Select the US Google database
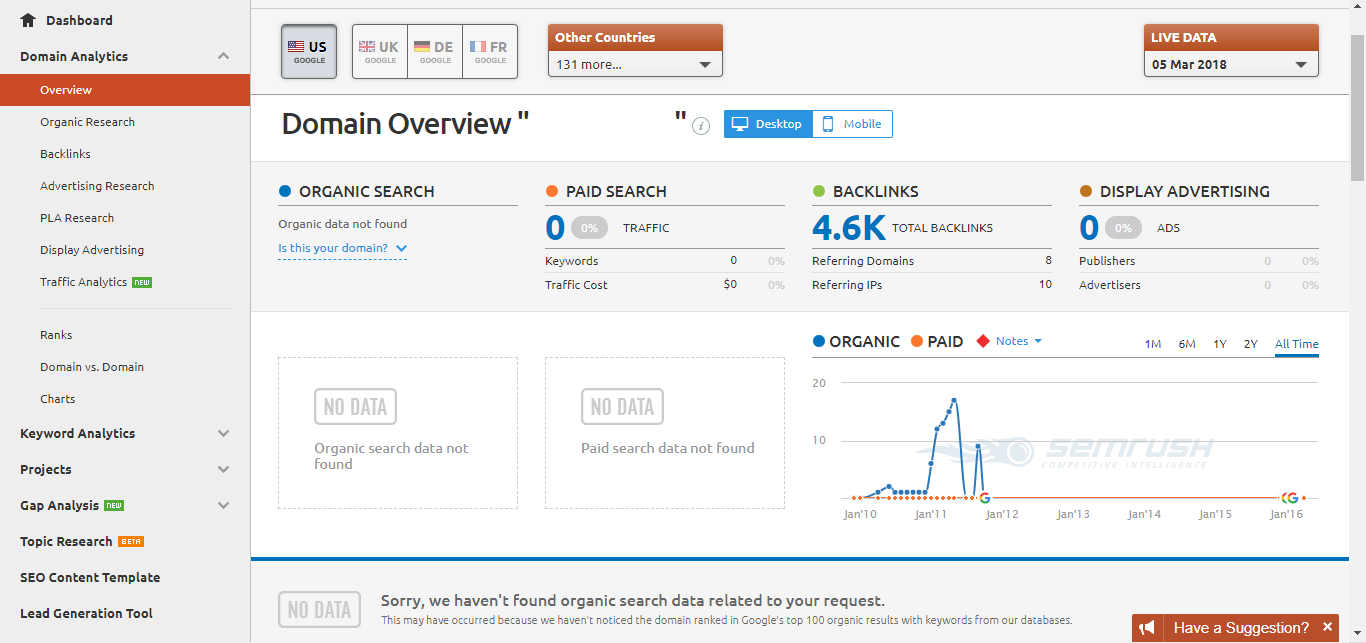The image size is (1366, 643). coord(309,52)
